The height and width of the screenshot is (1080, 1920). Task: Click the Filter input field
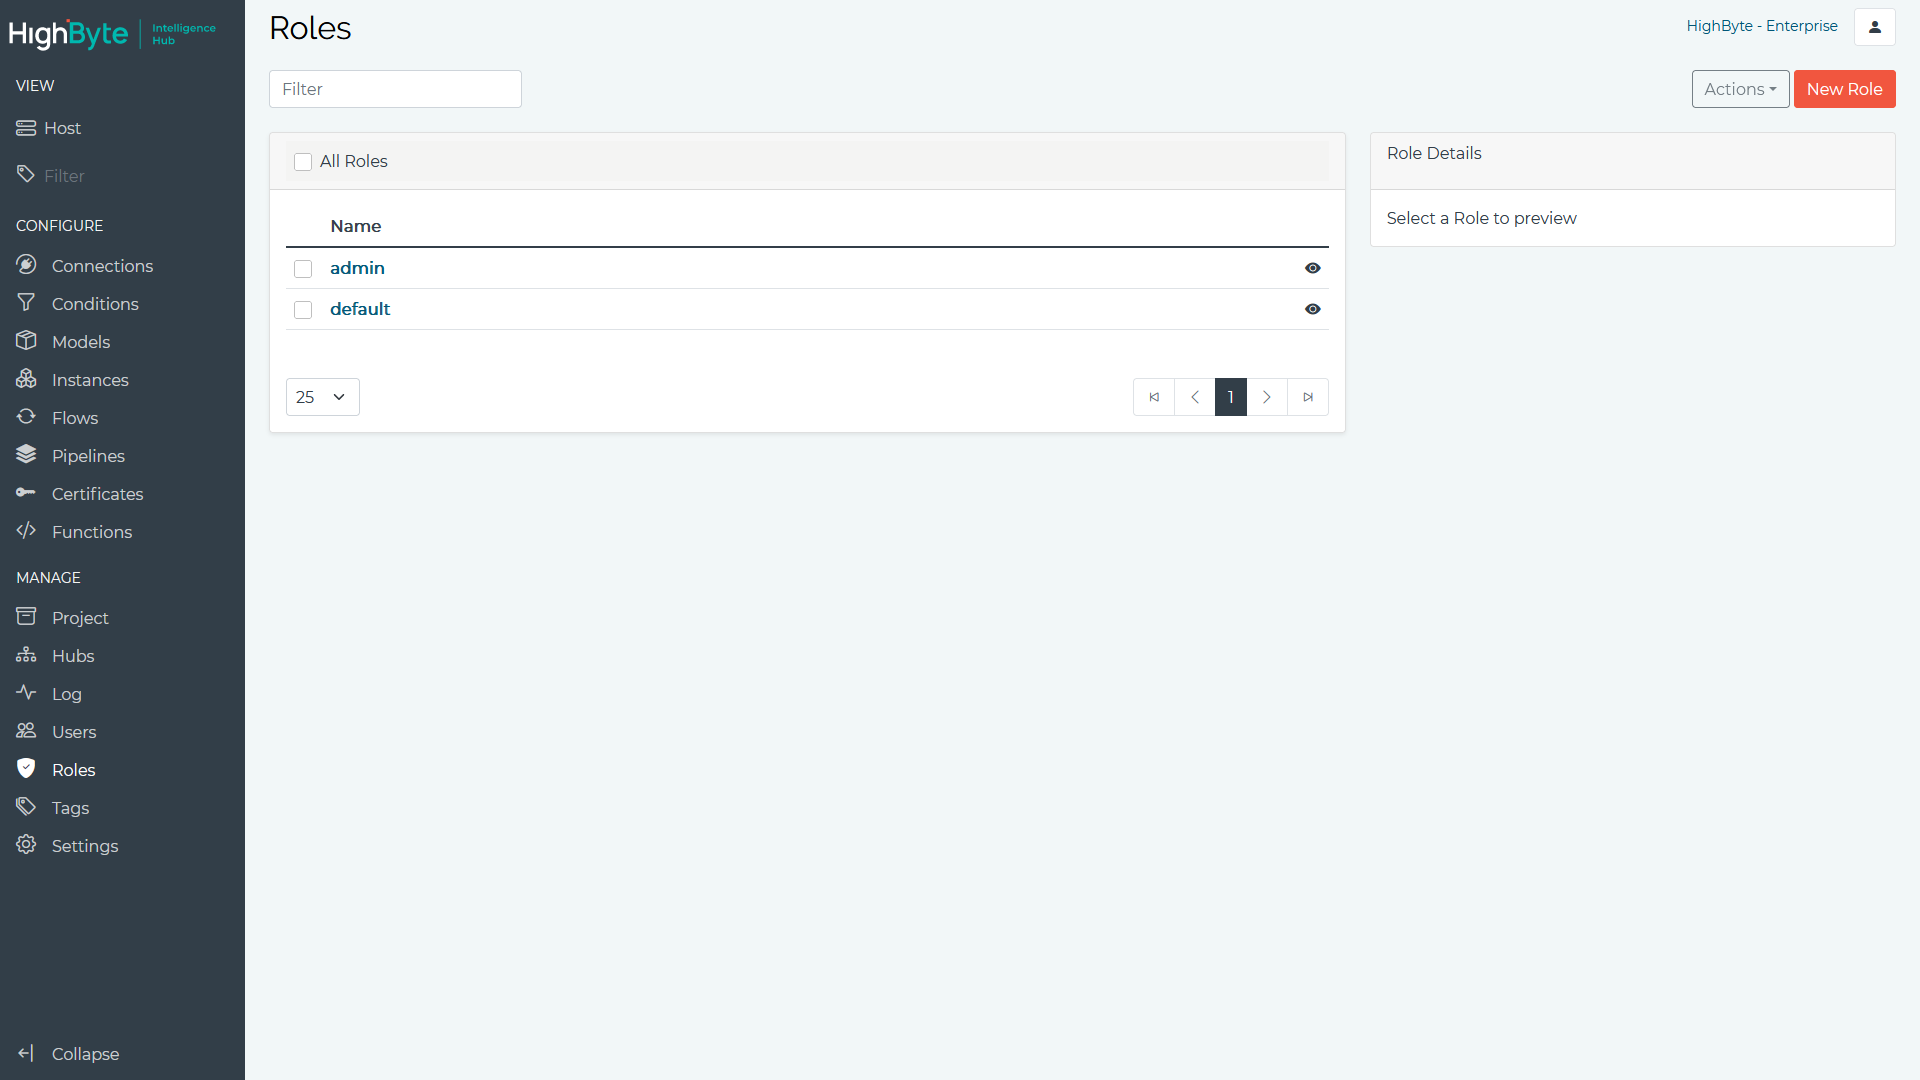(x=396, y=88)
